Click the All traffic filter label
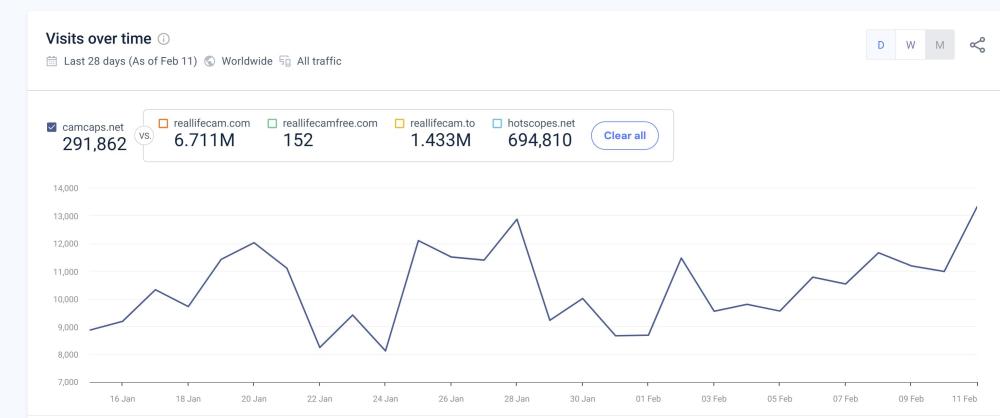Screen dimensions: 1000x418 319,62
